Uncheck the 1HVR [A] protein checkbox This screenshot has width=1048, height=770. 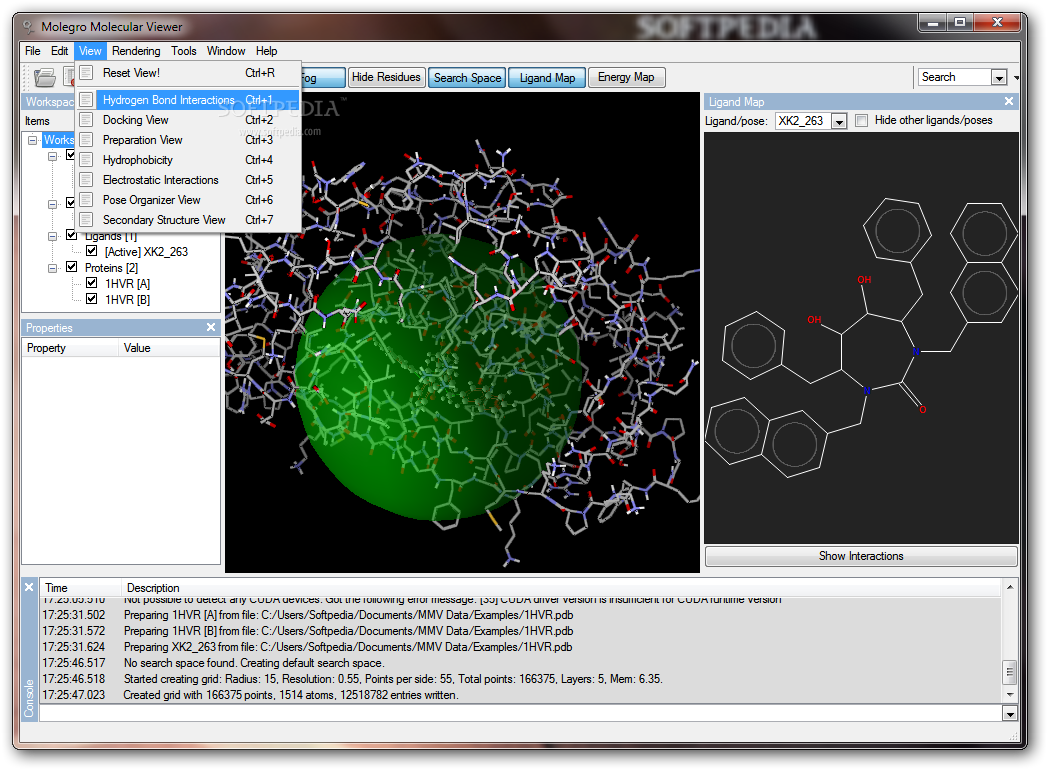(92, 283)
